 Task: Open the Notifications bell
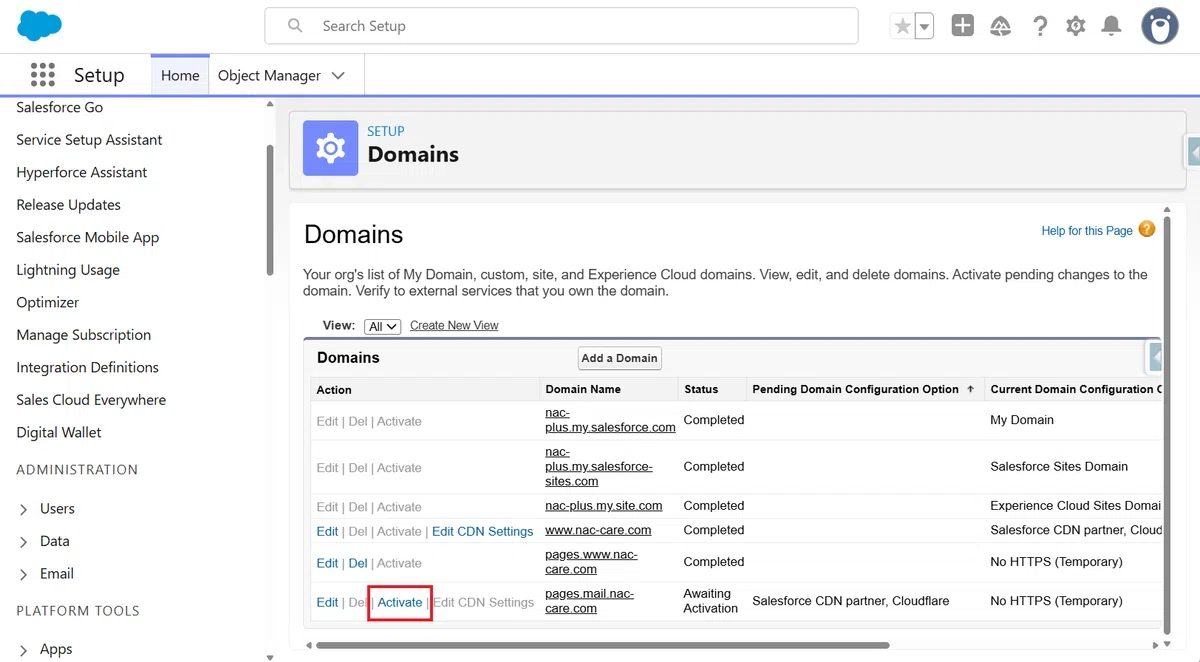click(x=1111, y=26)
